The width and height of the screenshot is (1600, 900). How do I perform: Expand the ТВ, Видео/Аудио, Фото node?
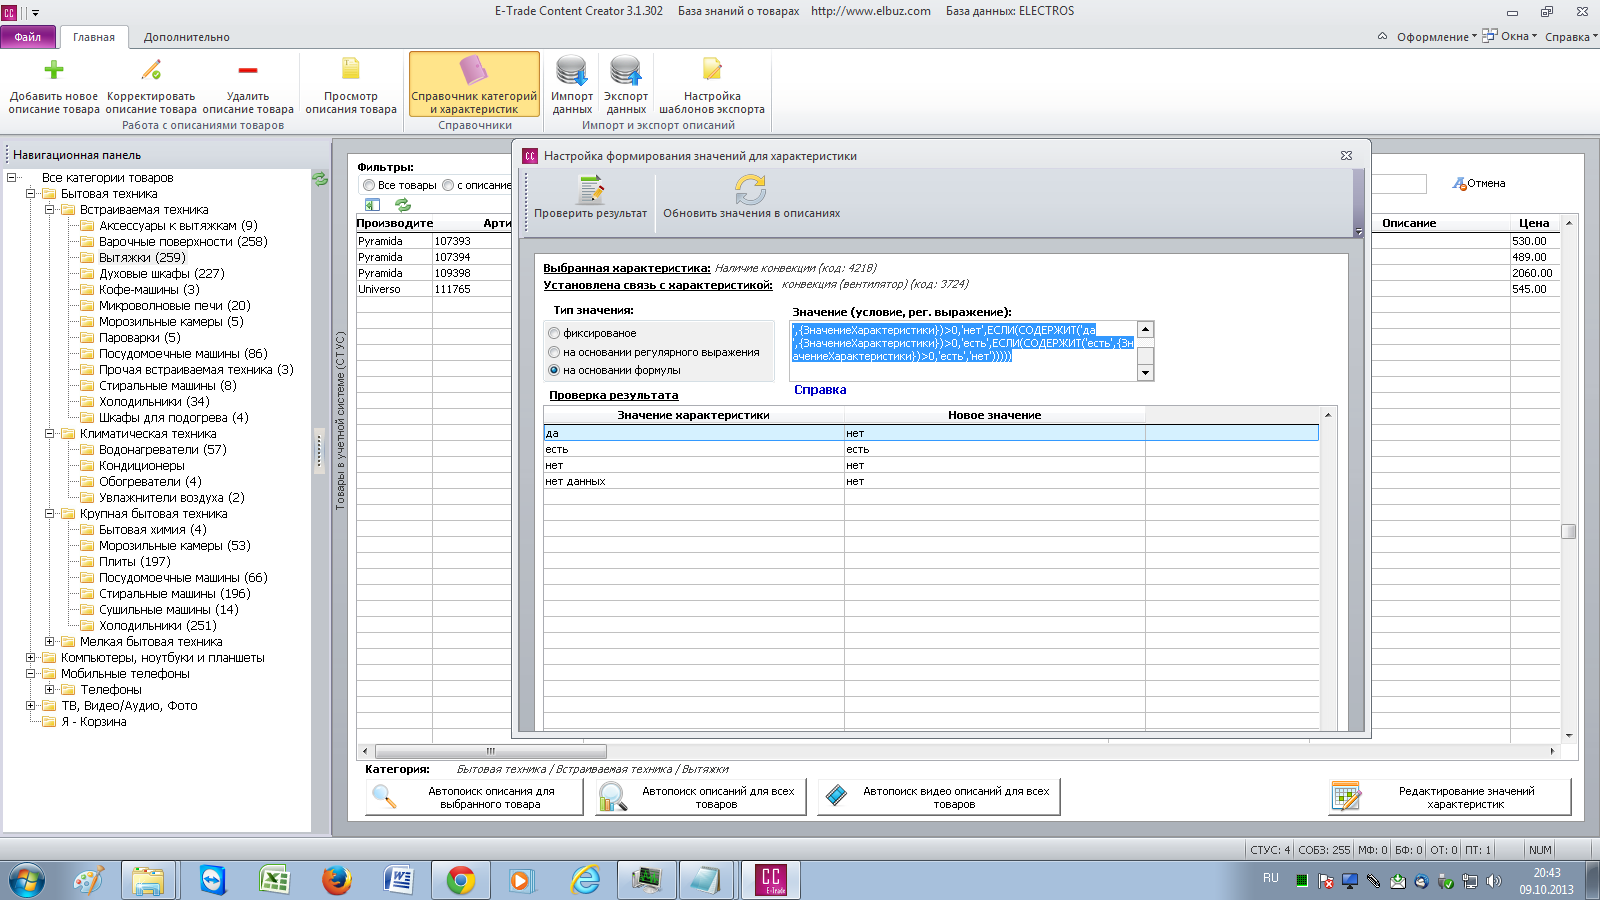coord(30,706)
